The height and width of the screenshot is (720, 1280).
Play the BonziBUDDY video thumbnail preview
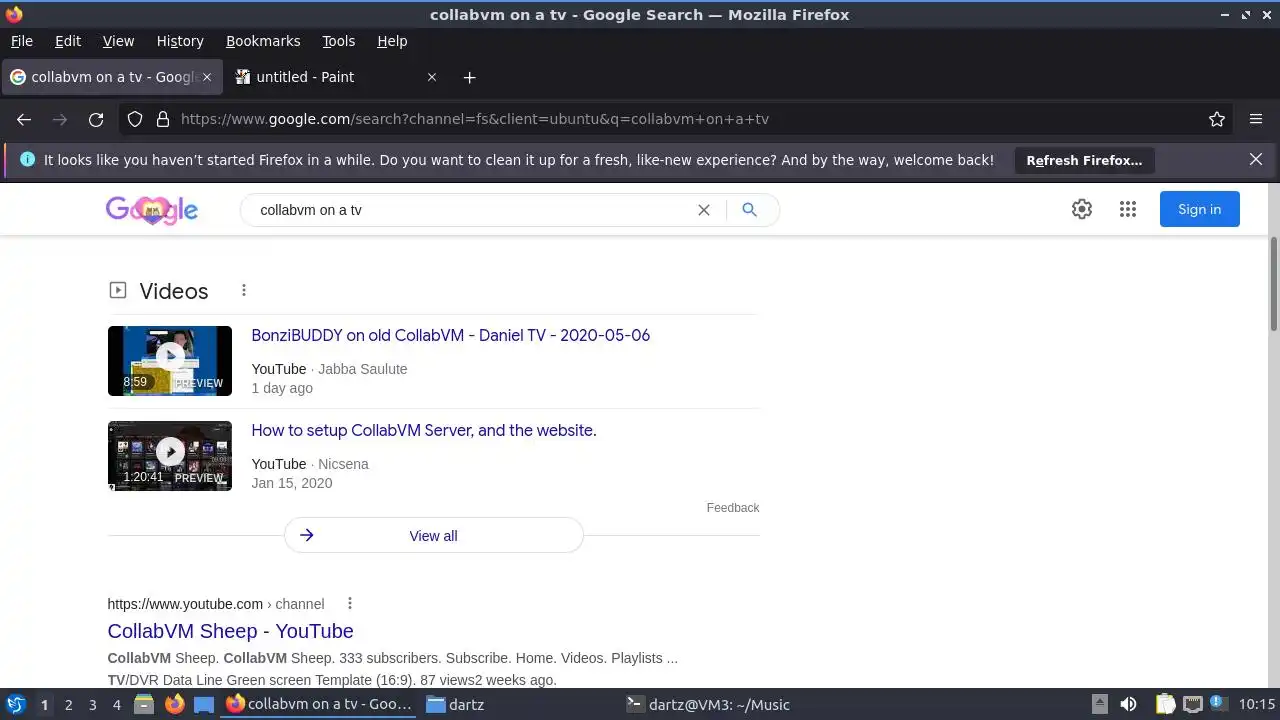coord(170,360)
